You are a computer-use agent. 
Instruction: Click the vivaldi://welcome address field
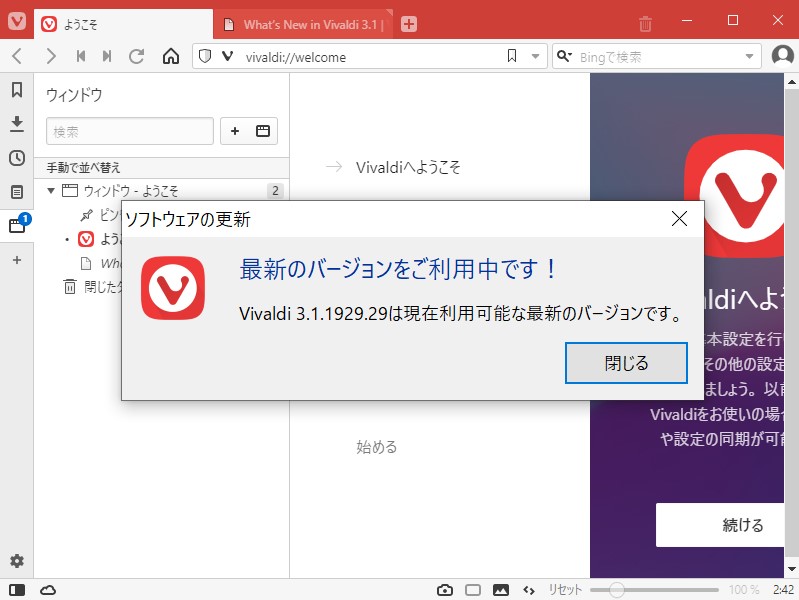pyautogui.click(x=371, y=57)
